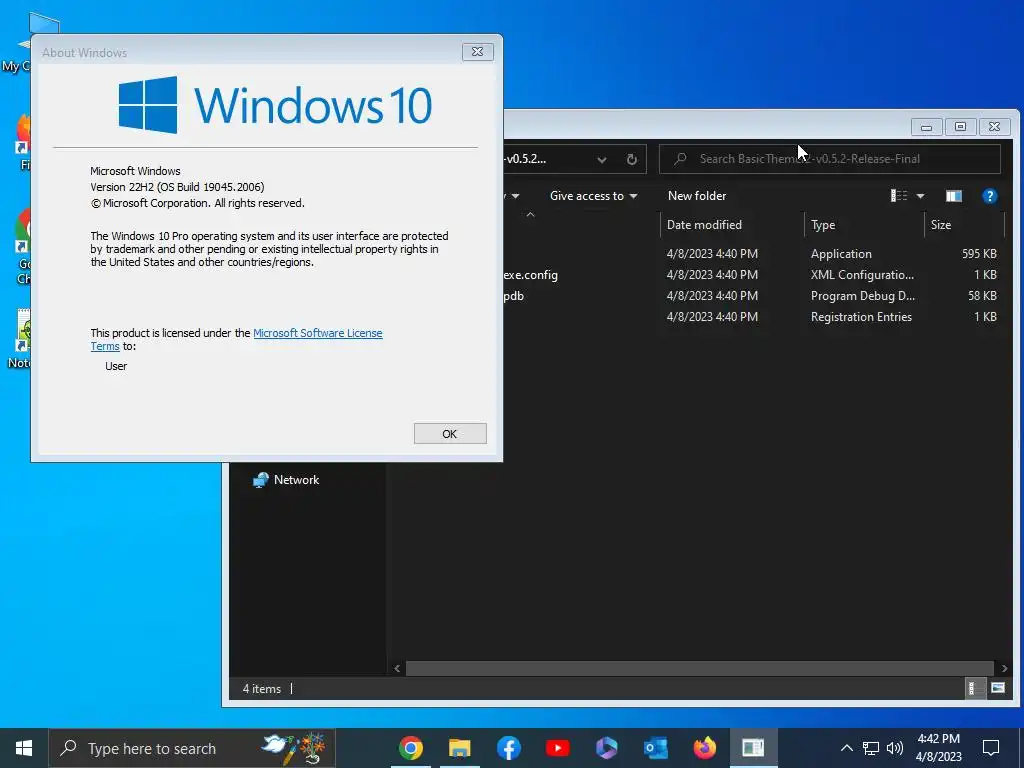The height and width of the screenshot is (768, 1024).
Task: Open Microsoft Clipchamp taskbar icon
Action: [x=607, y=748]
